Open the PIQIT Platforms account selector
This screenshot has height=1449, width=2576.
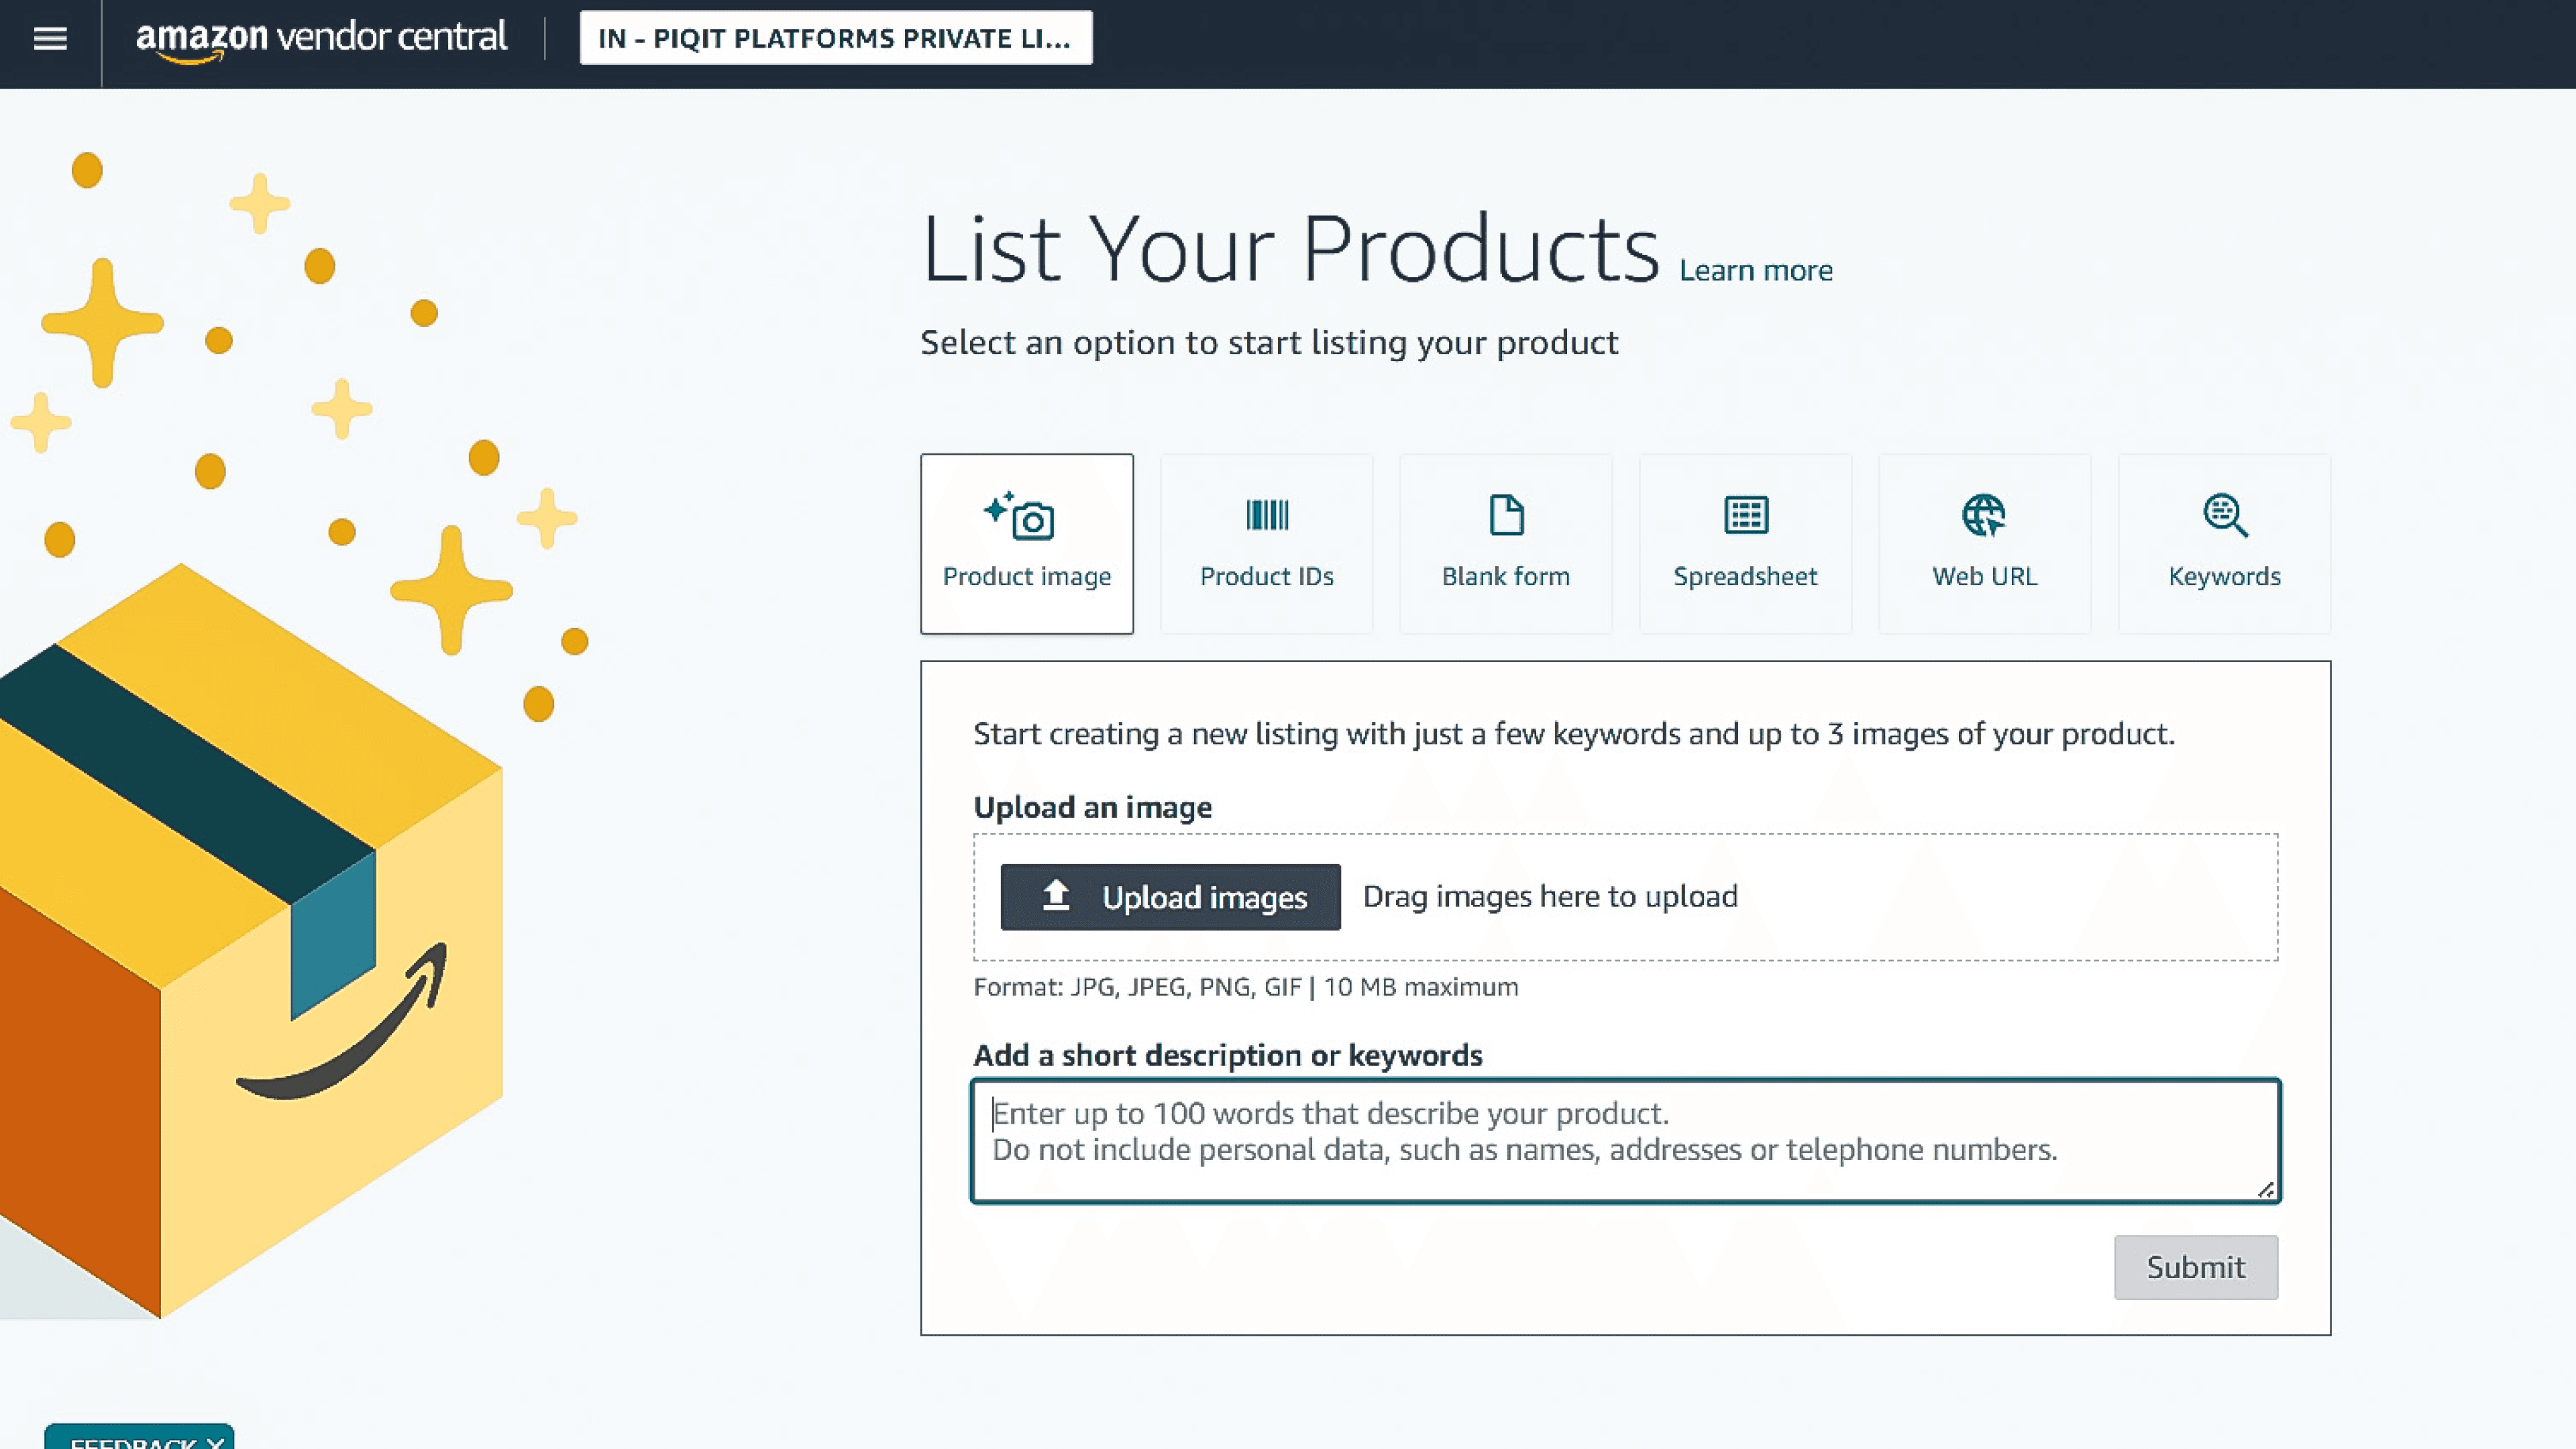[x=835, y=39]
